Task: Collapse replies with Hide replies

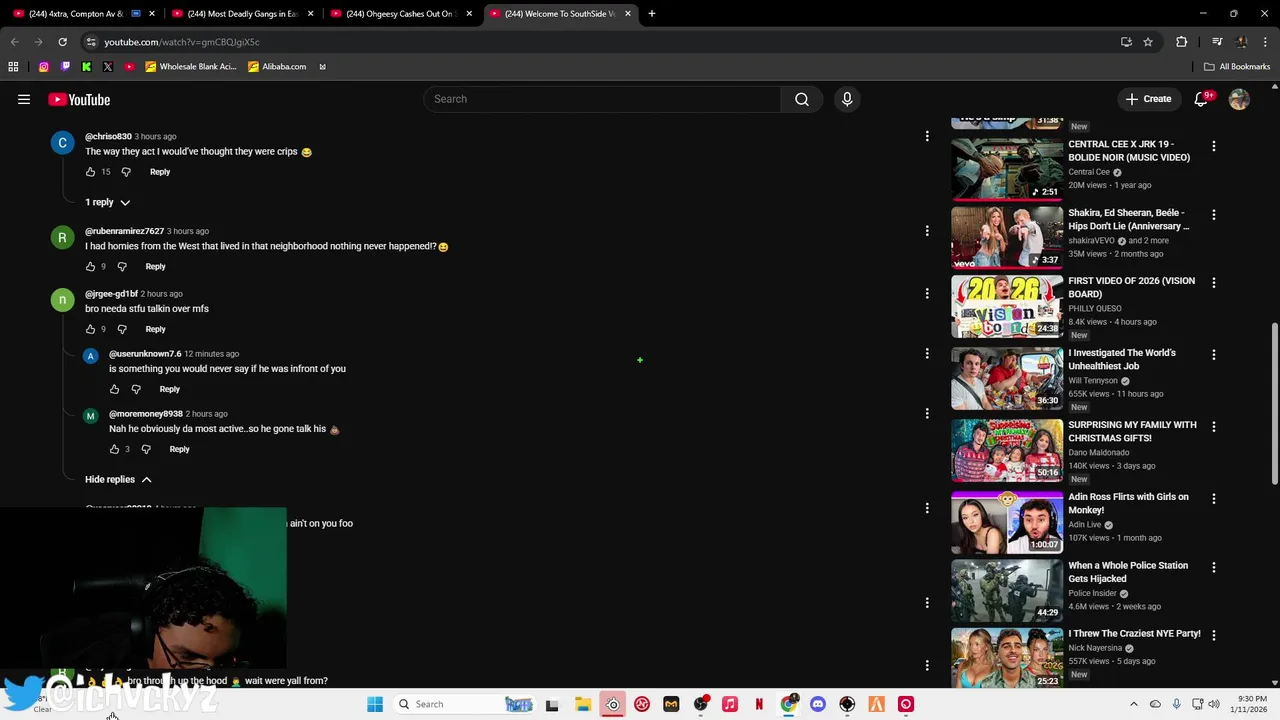Action: [x=118, y=480]
